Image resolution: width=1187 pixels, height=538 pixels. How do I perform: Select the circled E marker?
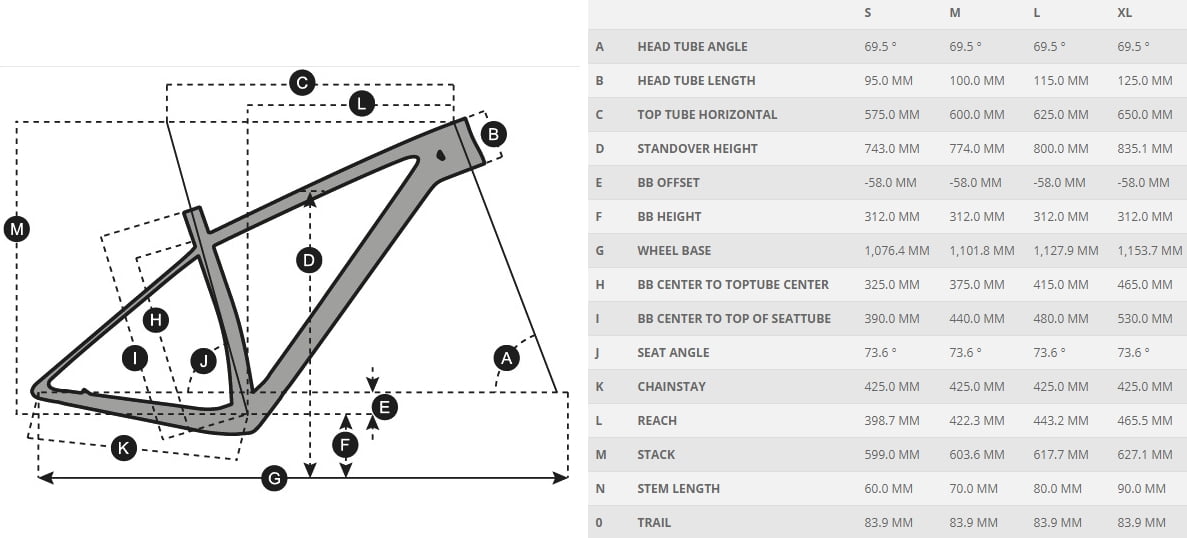pos(385,408)
